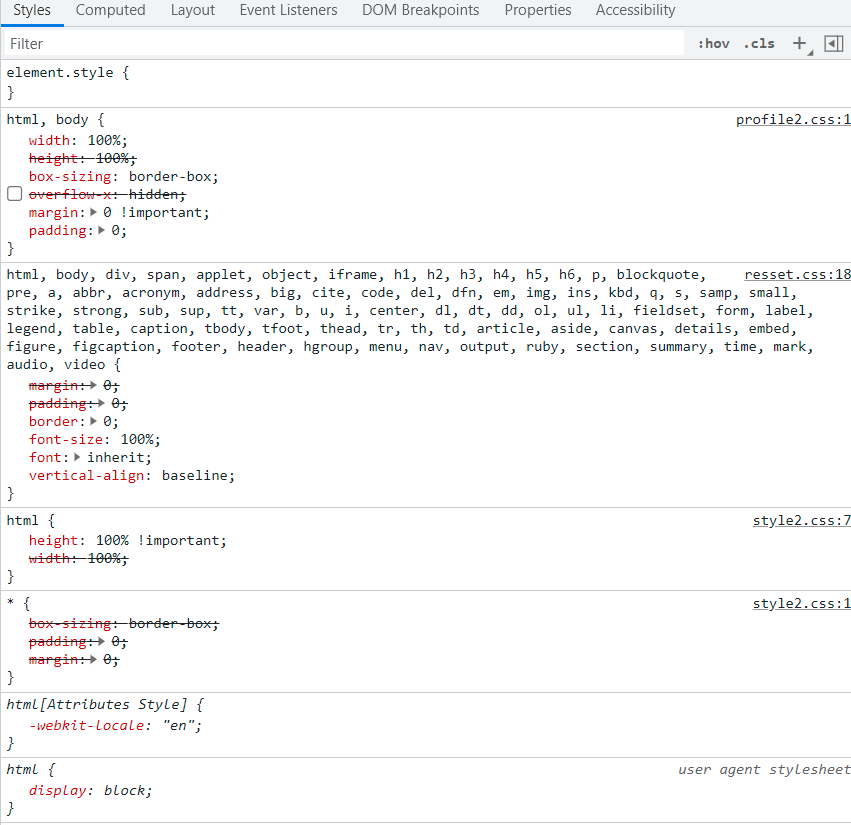Switch to Event Listeners tab
This screenshot has width=851, height=825.
pos(288,10)
